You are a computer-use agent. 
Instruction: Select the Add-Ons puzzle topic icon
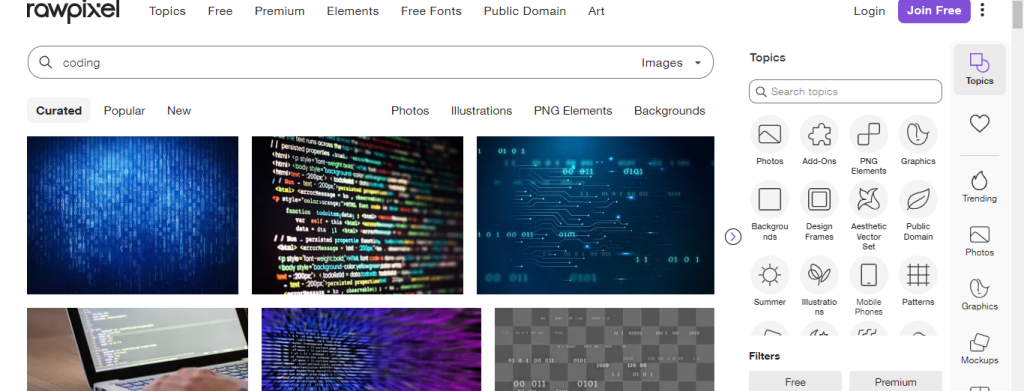click(x=819, y=134)
